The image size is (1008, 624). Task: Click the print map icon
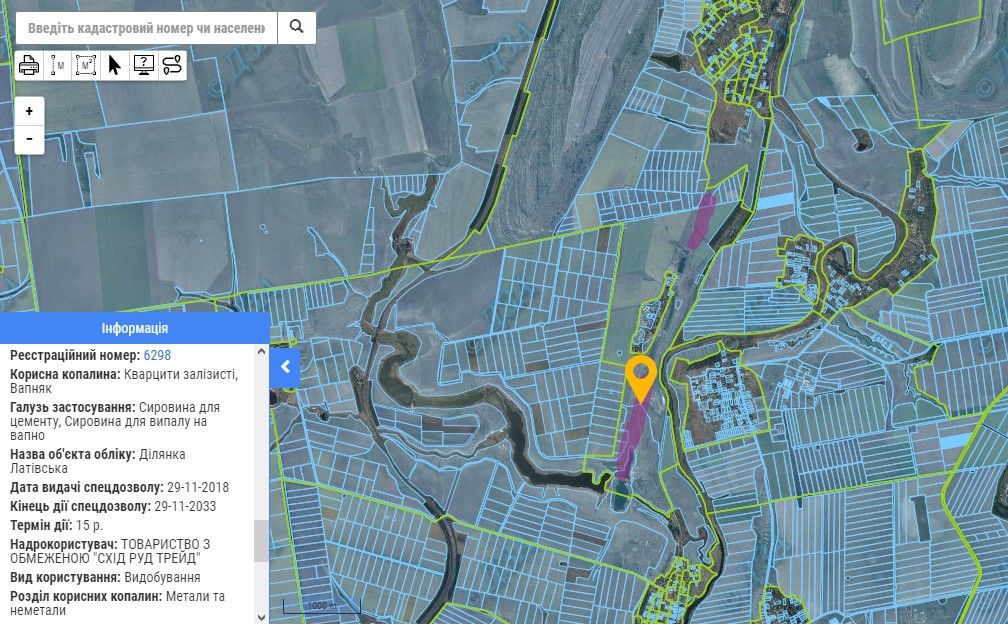[30, 66]
